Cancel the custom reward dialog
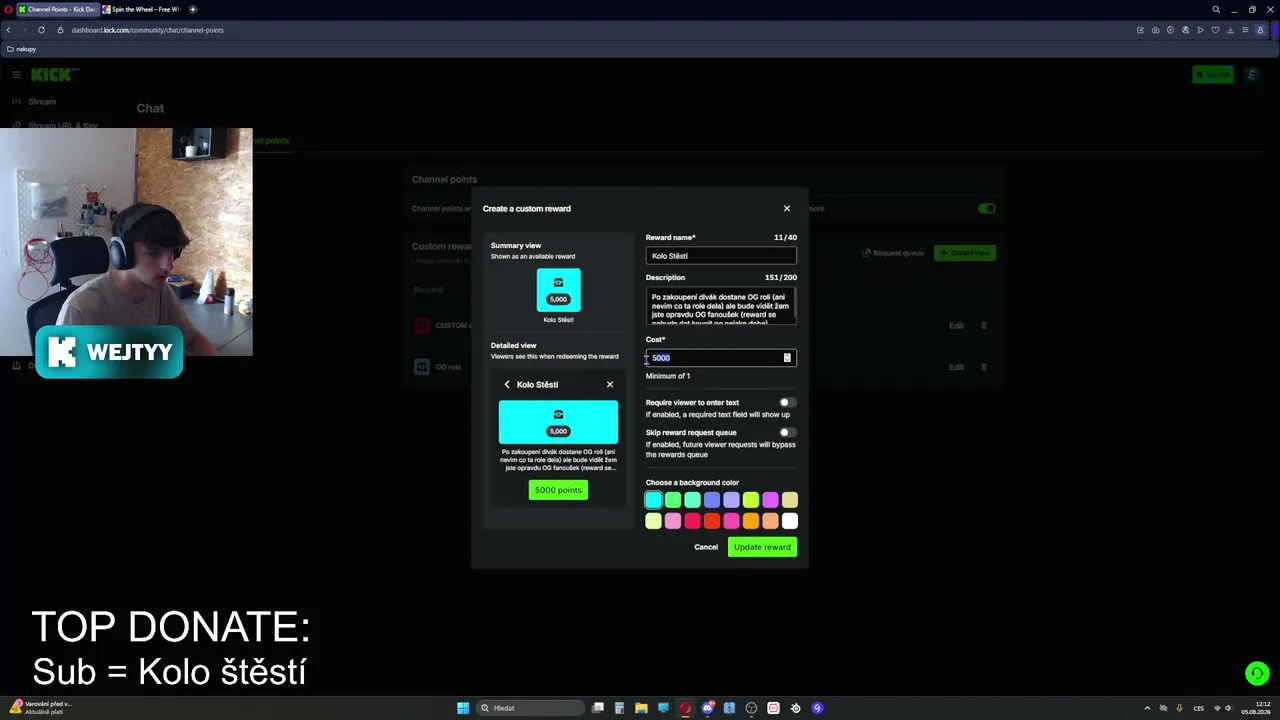 pos(706,547)
